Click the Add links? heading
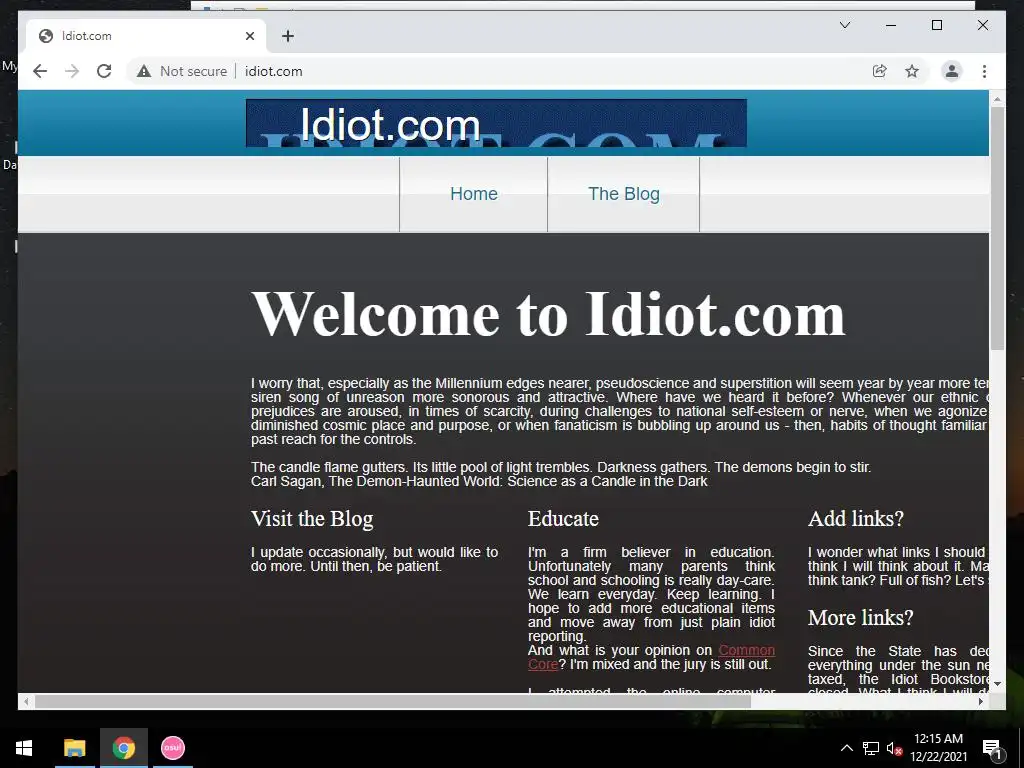The width and height of the screenshot is (1024, 768). point(856,519)
